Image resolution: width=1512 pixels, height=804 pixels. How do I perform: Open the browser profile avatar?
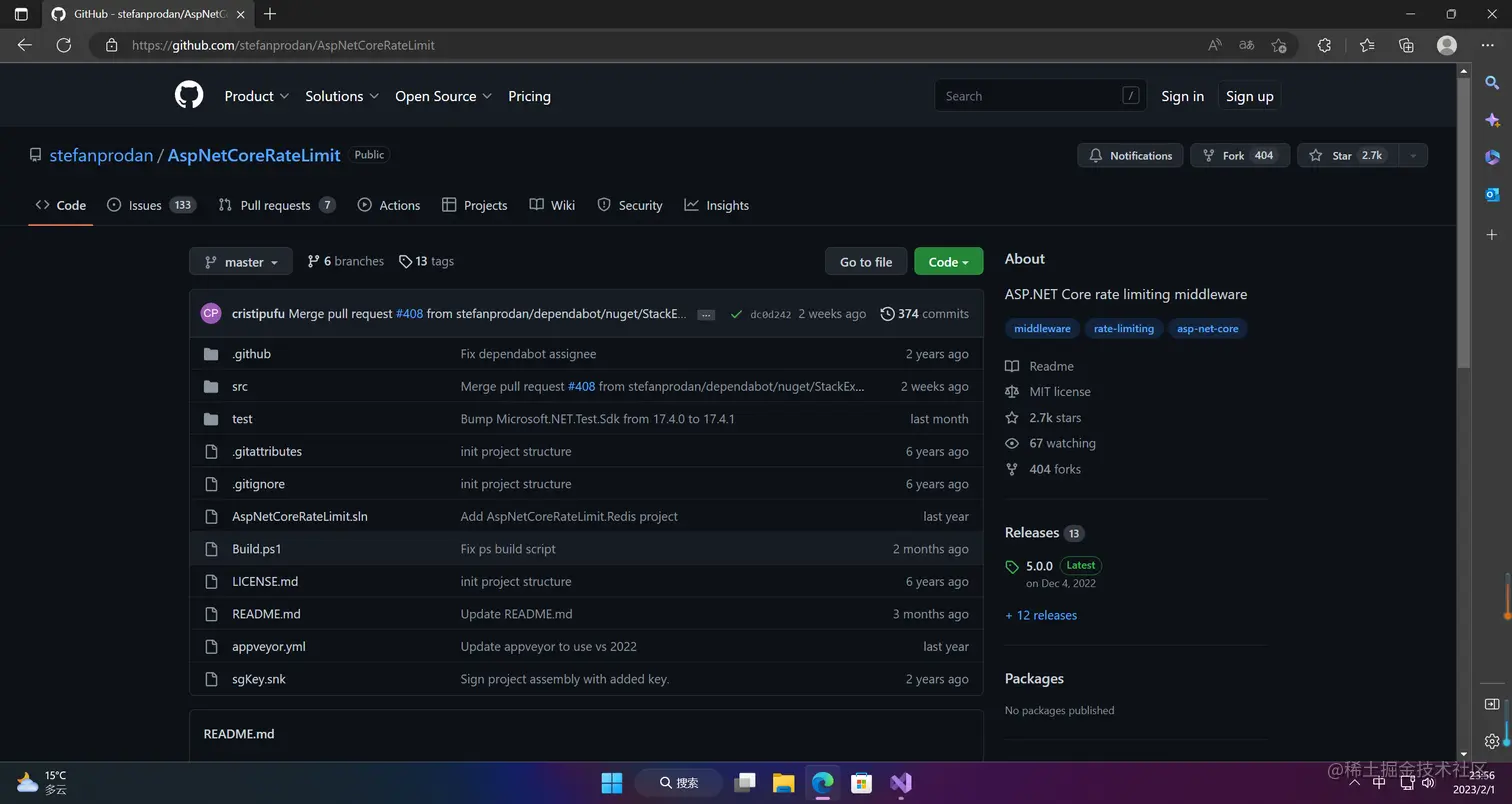tap(1446, 45)
